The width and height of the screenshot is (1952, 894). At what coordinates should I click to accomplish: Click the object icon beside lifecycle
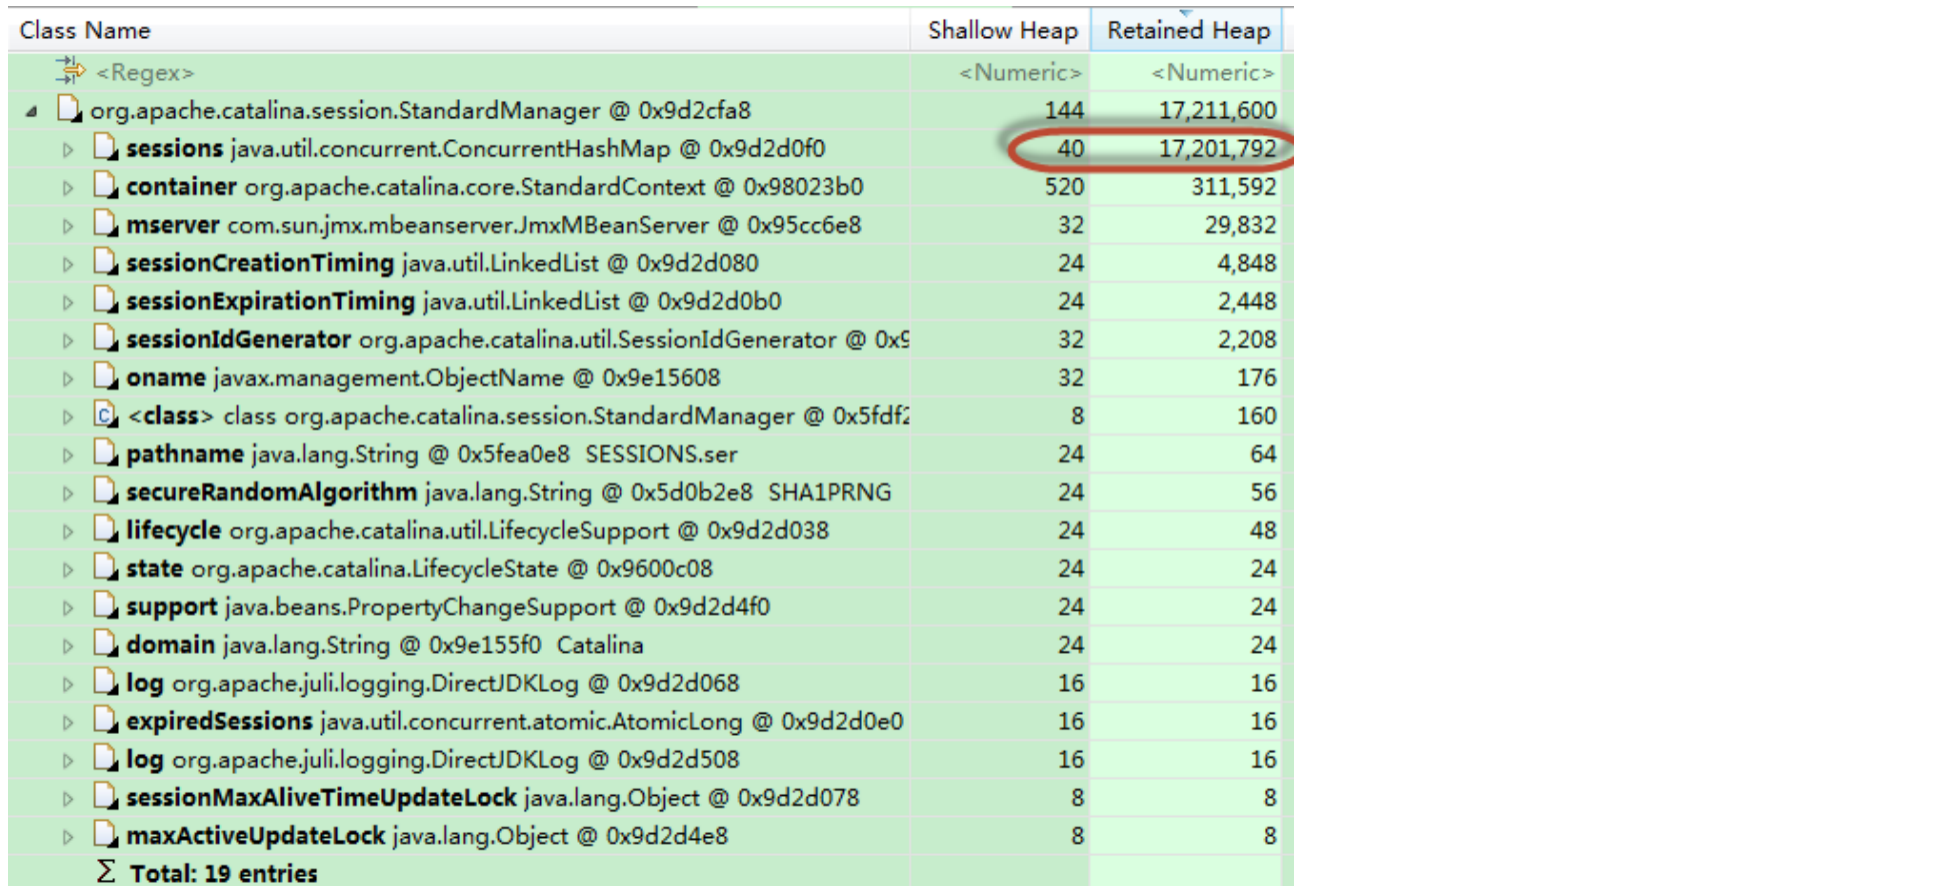(x=105, y=528)
